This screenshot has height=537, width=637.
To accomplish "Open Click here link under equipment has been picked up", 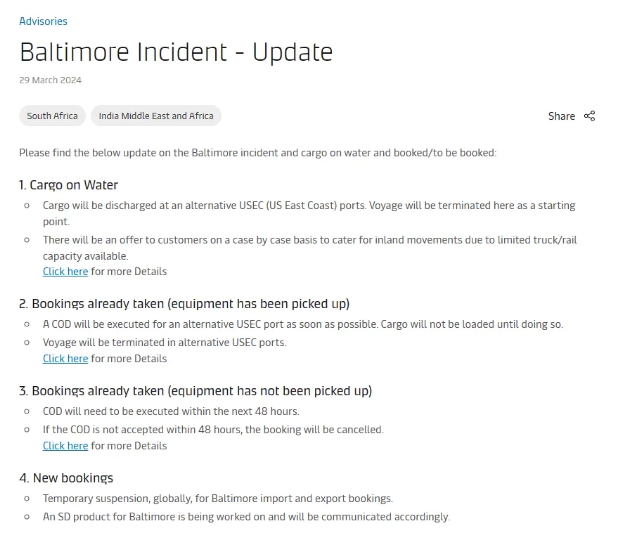I will click(65, 359).
